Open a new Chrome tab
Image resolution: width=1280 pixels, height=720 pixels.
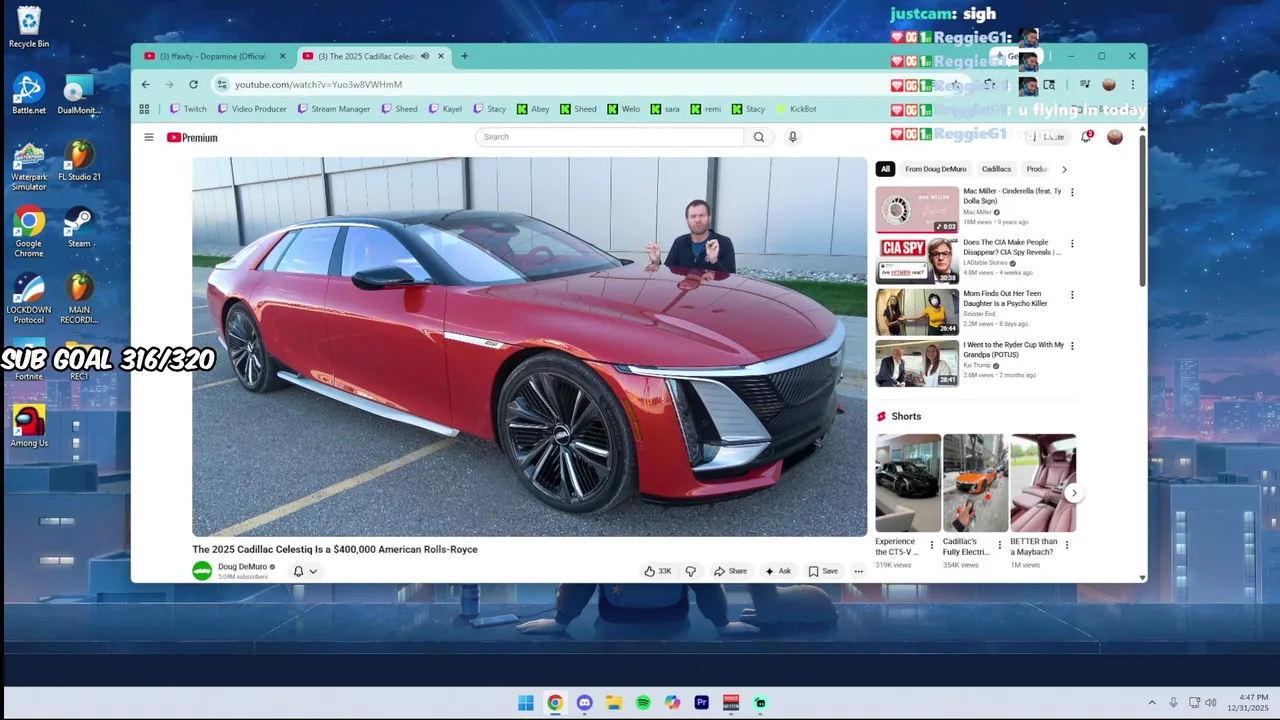pyautogui.click(x=464, y=56)
